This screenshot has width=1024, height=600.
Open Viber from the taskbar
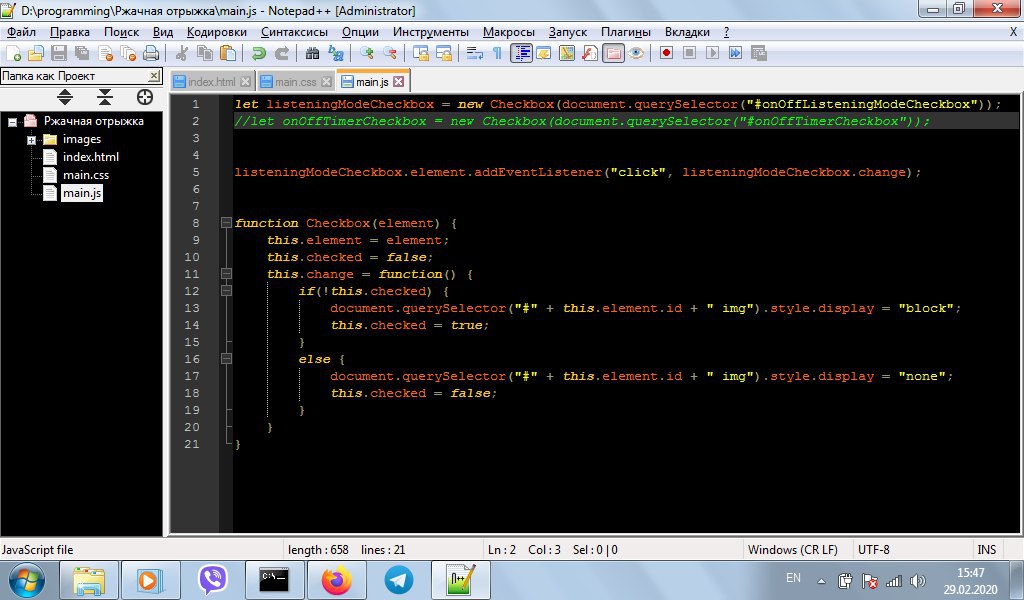pos(213,580)
